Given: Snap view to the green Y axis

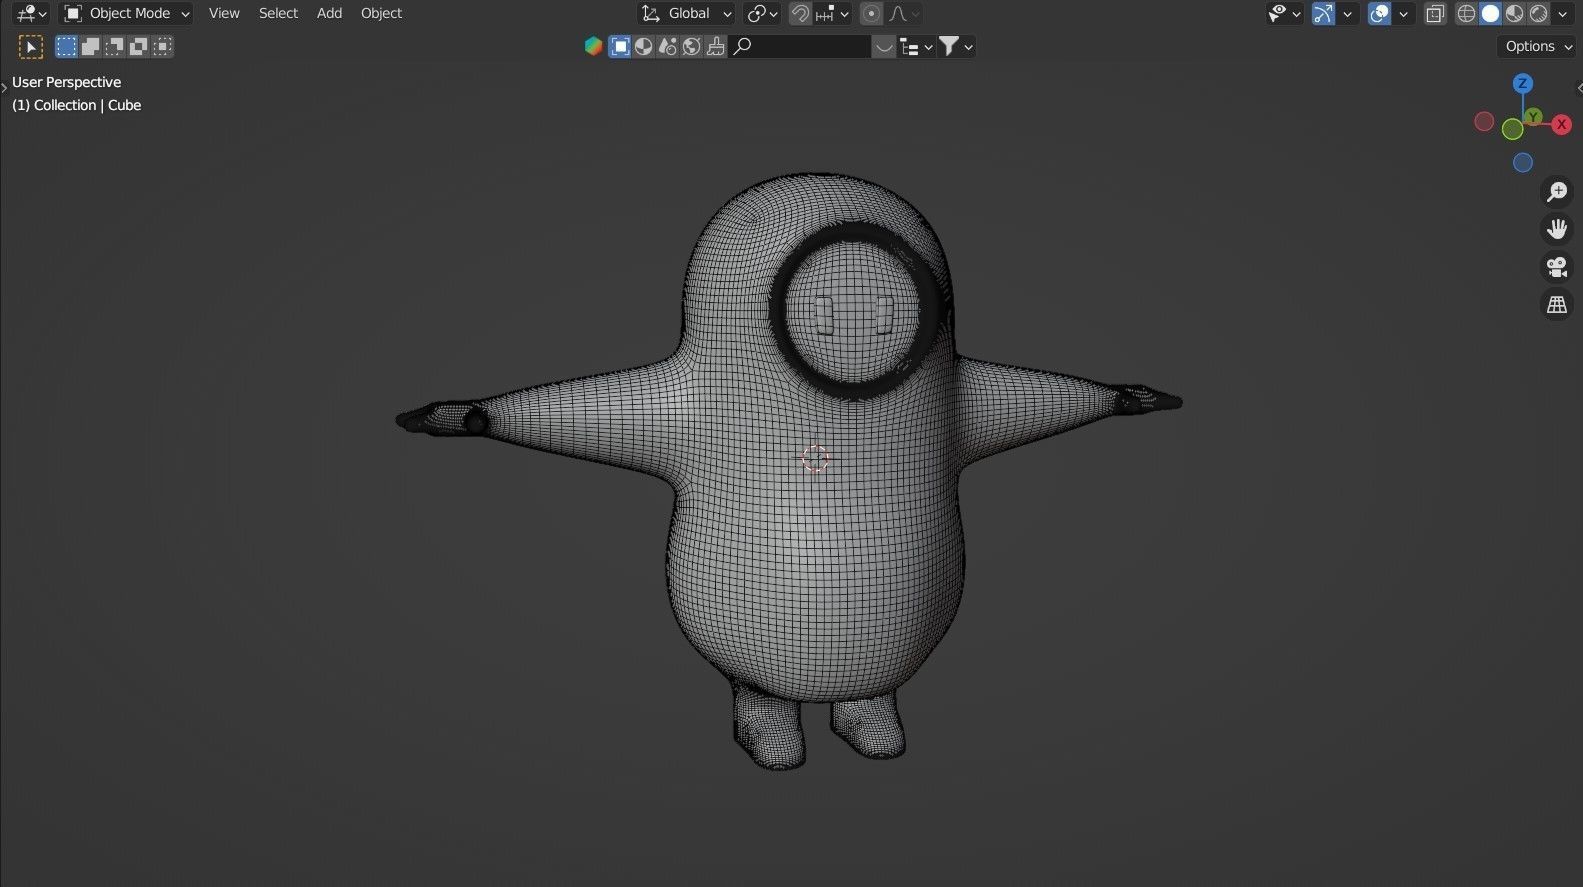Looking at the screenshot, I should pyautogui.click(x=1533, y=117).
